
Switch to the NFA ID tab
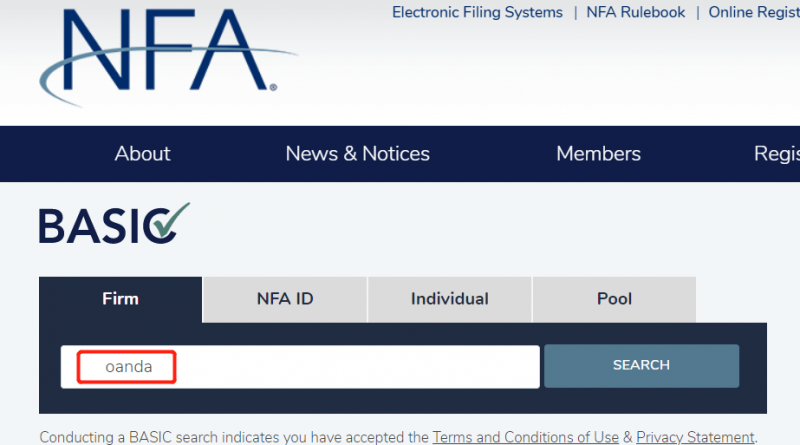pos(285,299)
